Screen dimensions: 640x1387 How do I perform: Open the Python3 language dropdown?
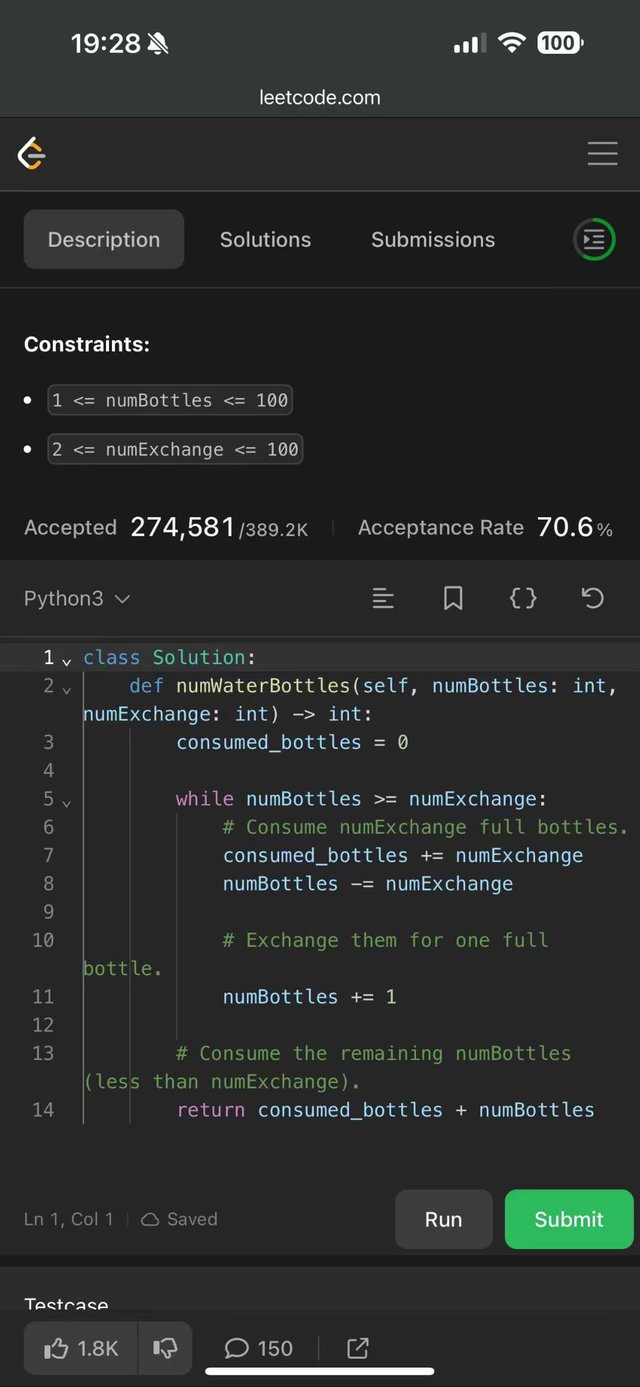[x=77, y=598]
